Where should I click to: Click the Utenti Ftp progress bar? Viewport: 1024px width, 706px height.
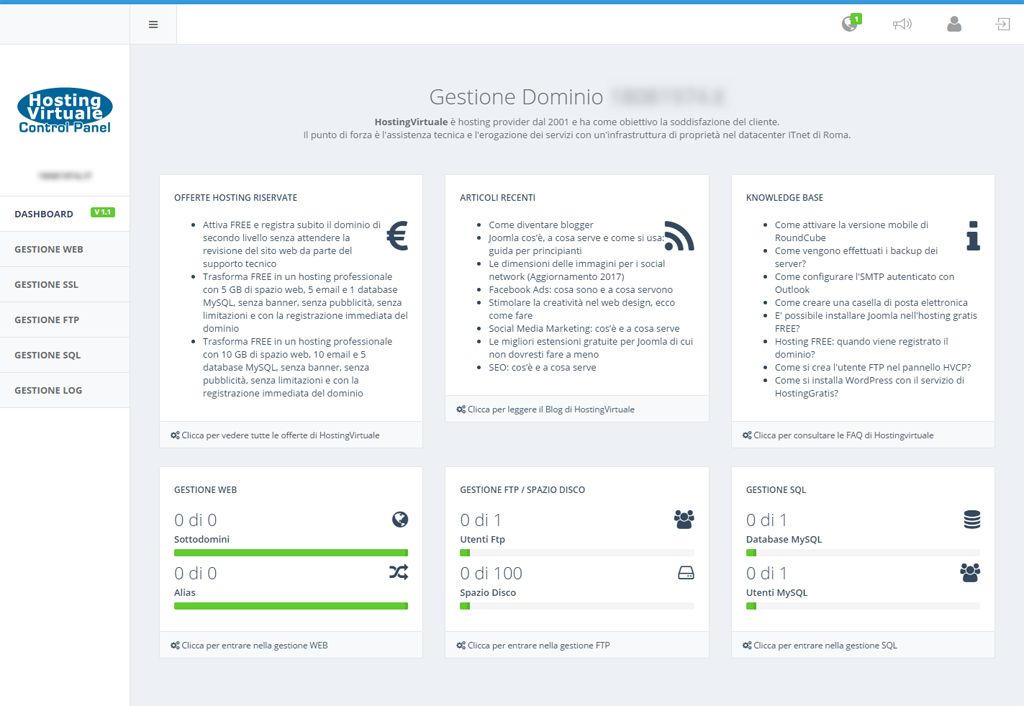coord(577,553)
